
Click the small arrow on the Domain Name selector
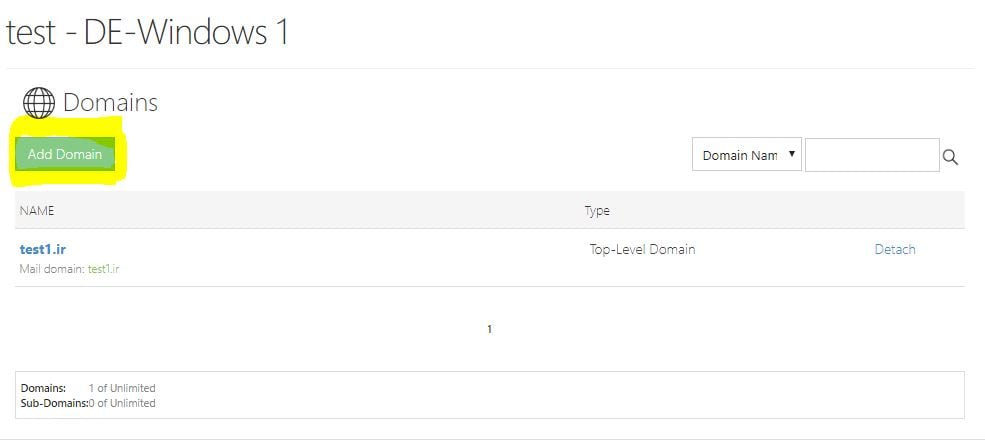tap(792, 154)
